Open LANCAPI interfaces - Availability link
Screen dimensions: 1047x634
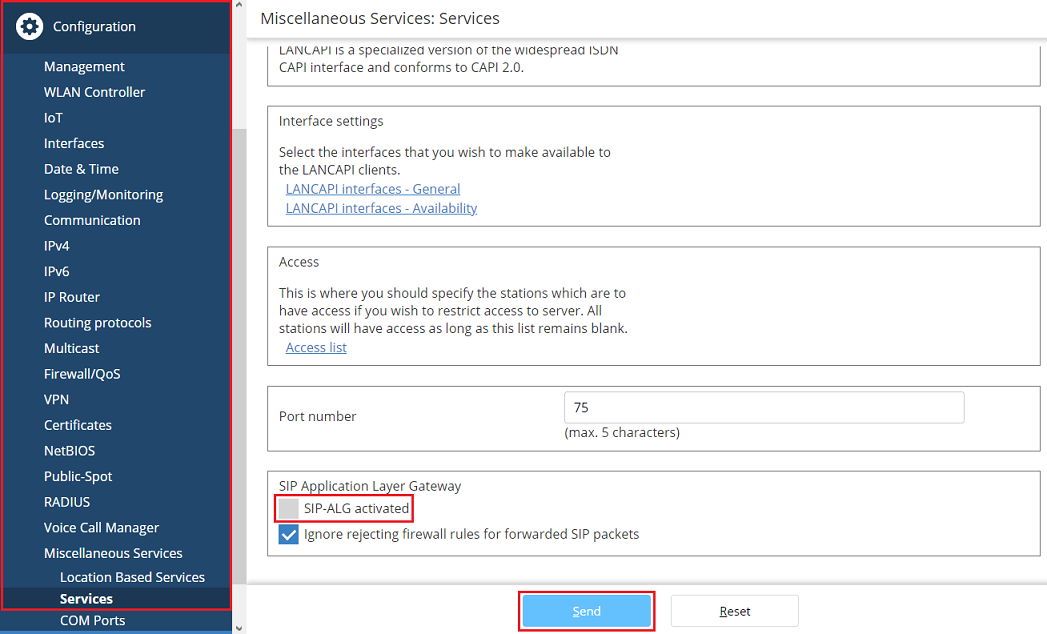381,209
